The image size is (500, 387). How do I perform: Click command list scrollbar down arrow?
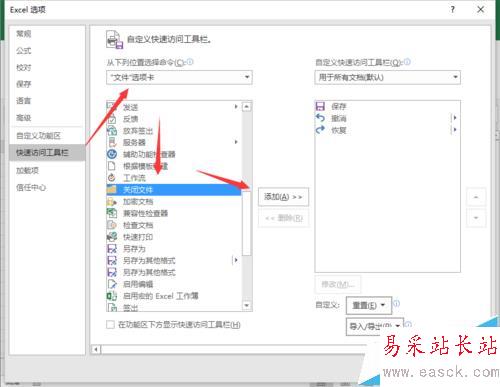tap(246, 305)
